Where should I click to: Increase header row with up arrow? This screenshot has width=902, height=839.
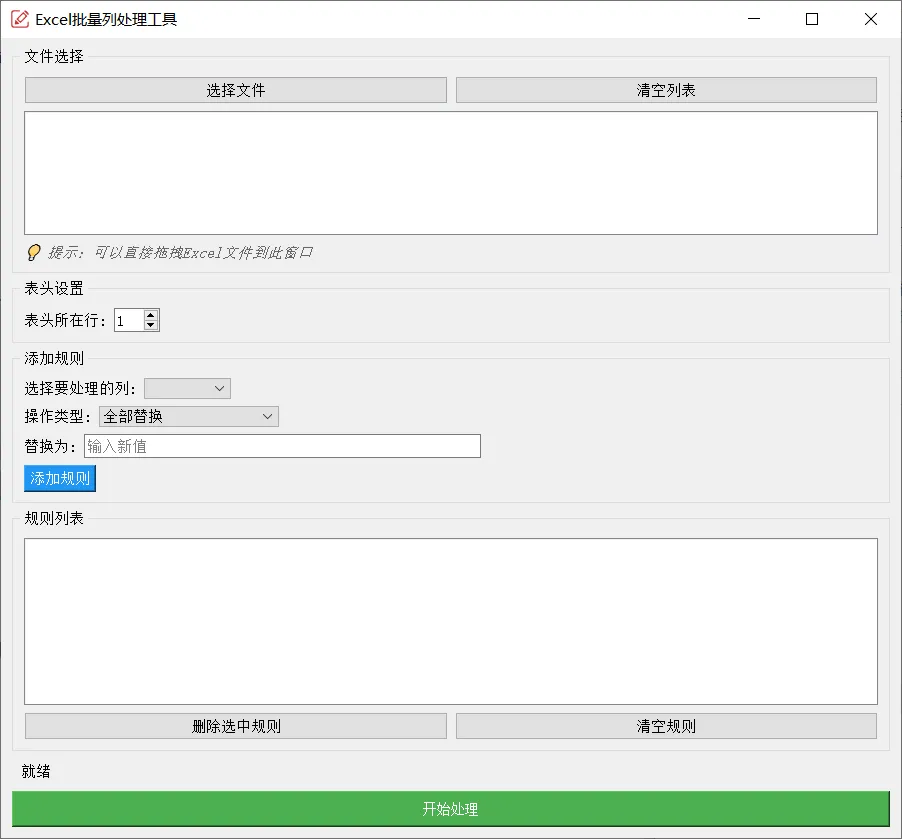pyautogui.click(x=151, y=315)
